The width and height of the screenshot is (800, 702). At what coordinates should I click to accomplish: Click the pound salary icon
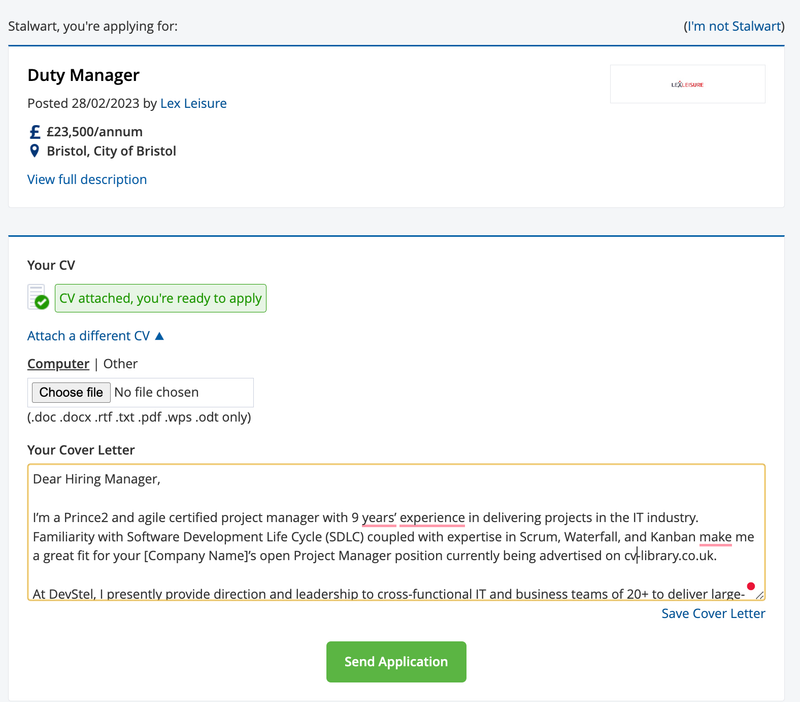coord(33,131)
